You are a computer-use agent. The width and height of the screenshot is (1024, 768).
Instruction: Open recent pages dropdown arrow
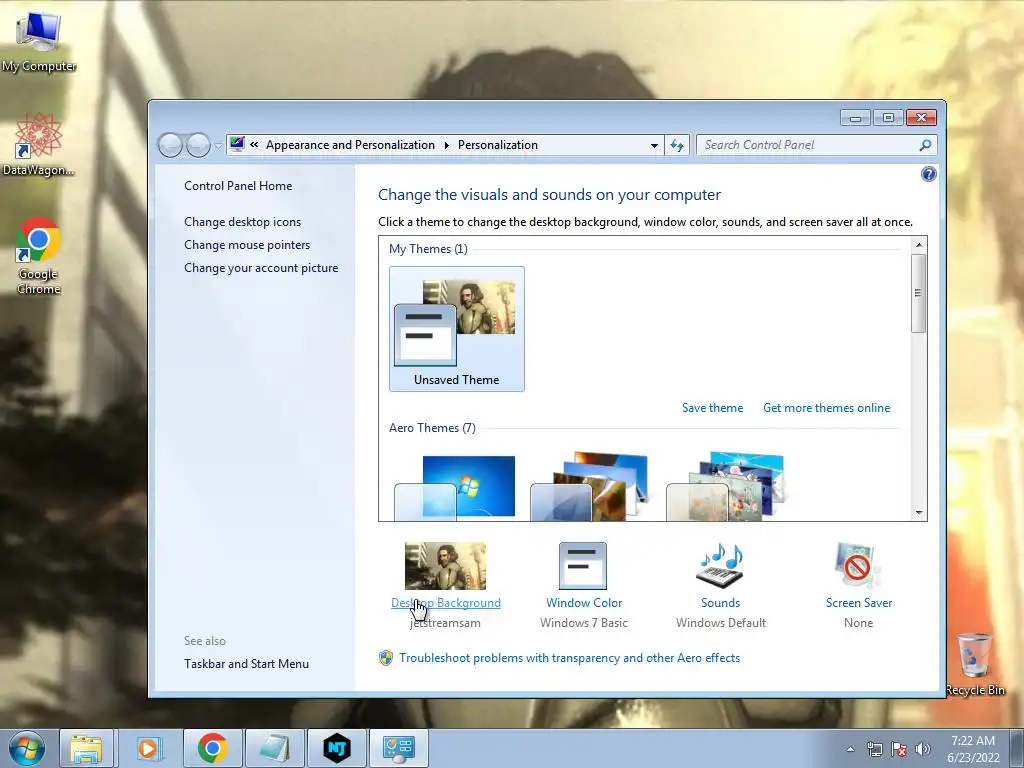(218, 146)
